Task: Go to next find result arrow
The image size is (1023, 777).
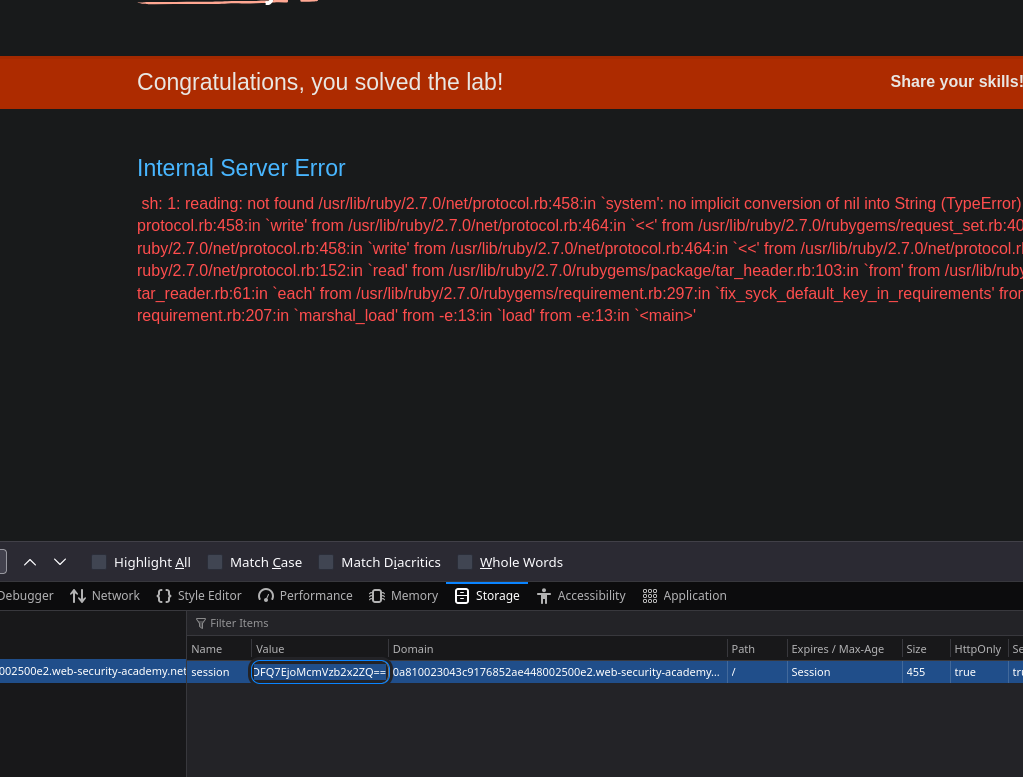Action: (x=60, y=562)
